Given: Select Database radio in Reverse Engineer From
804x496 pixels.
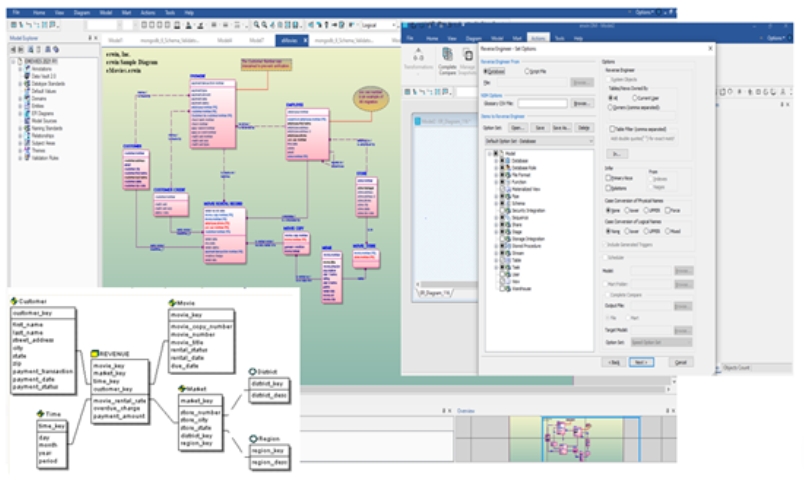Looking at the screenshot, I should [x=486, y=71].
